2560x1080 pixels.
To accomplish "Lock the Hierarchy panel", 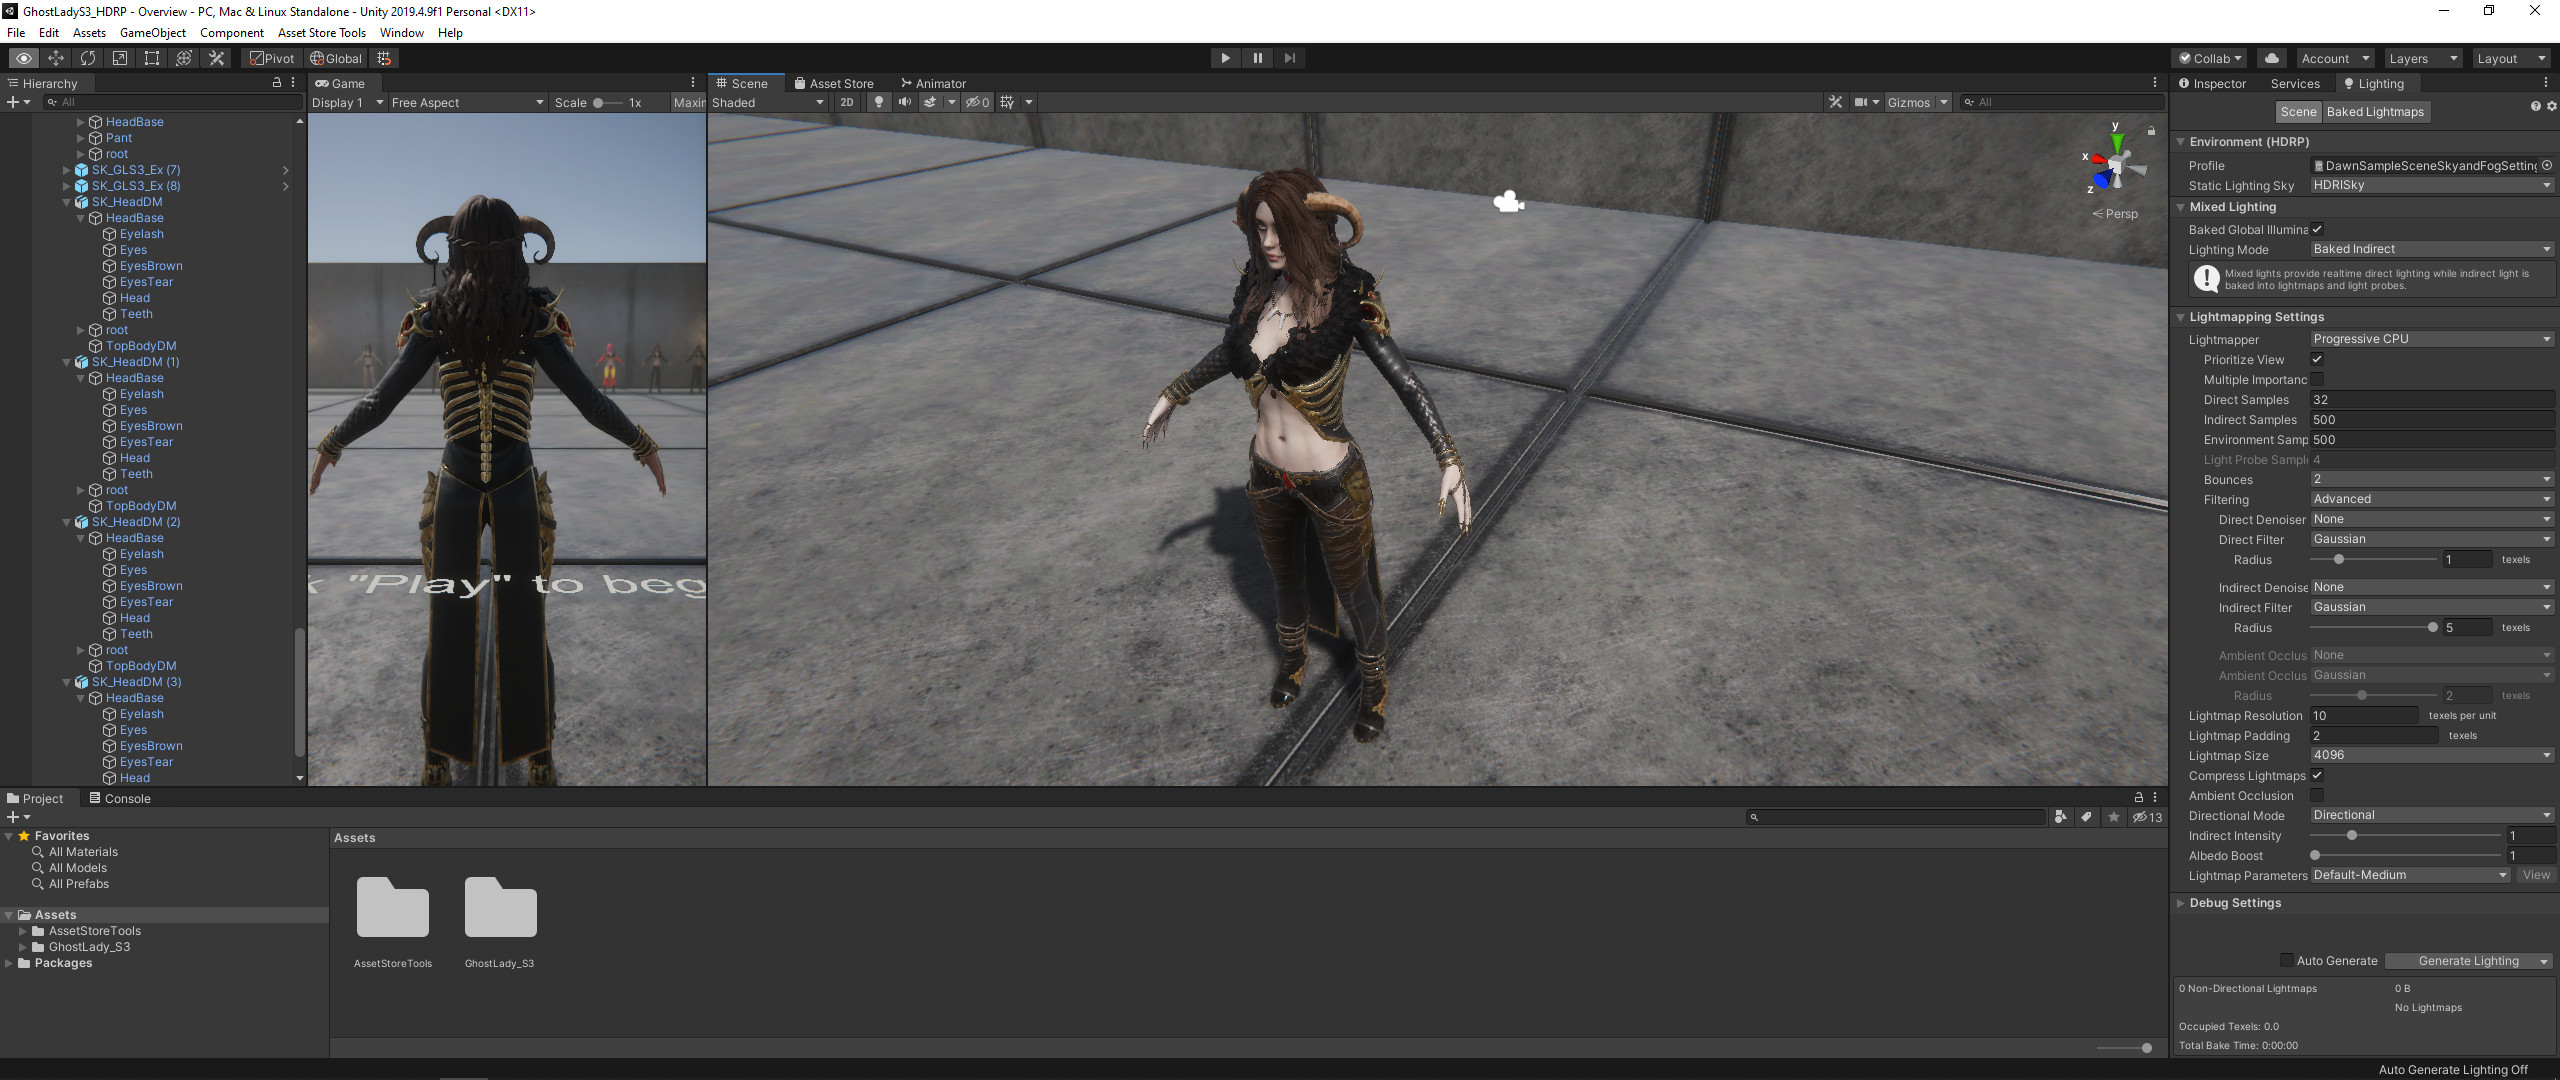I will [x=277, y=83].
